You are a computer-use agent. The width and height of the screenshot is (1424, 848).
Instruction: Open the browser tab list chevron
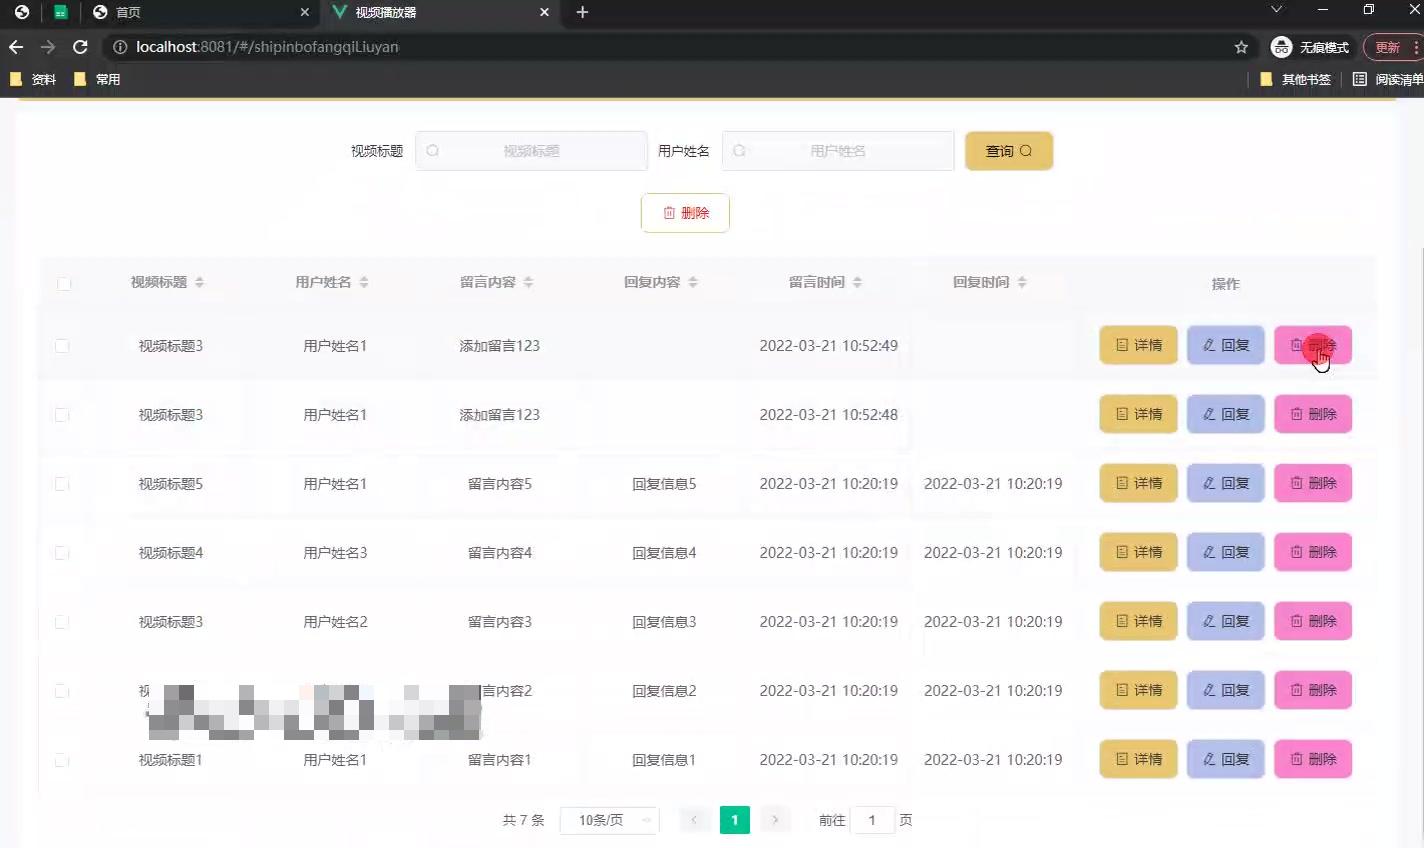[x=1277, y=12]
